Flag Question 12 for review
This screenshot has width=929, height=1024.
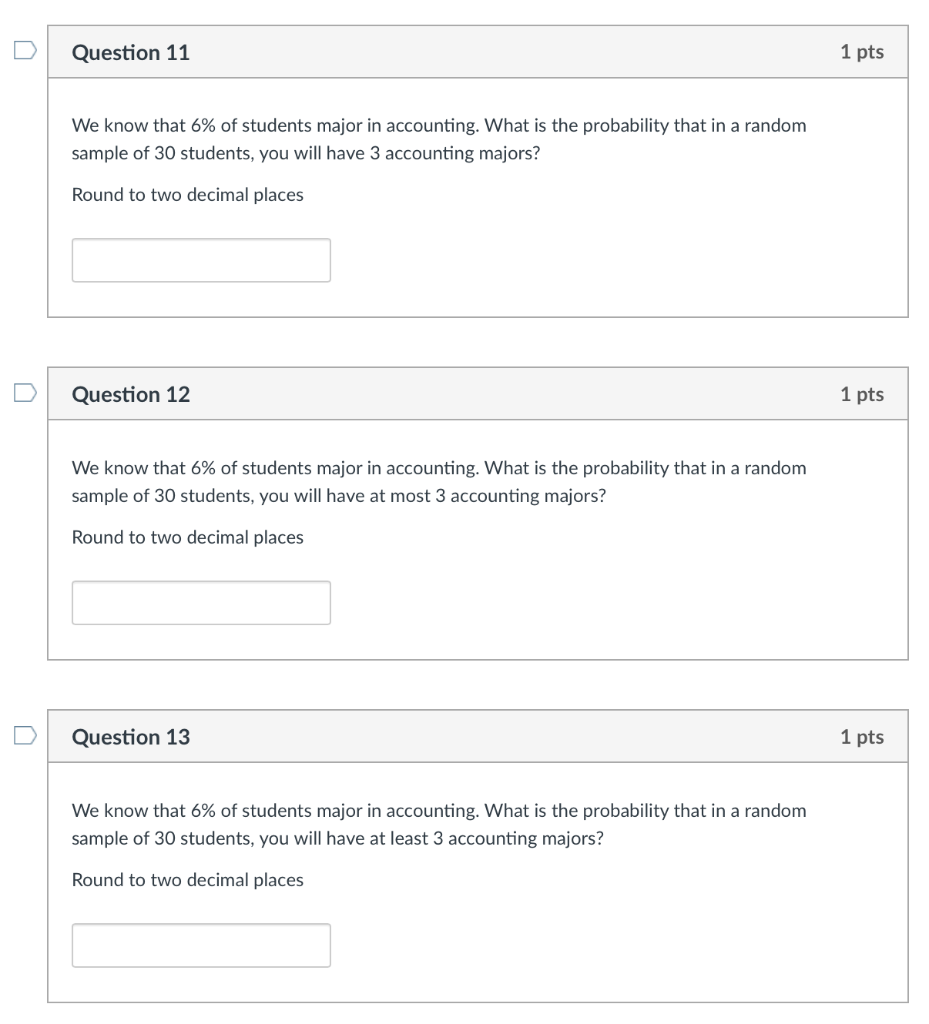pos(25,392)
